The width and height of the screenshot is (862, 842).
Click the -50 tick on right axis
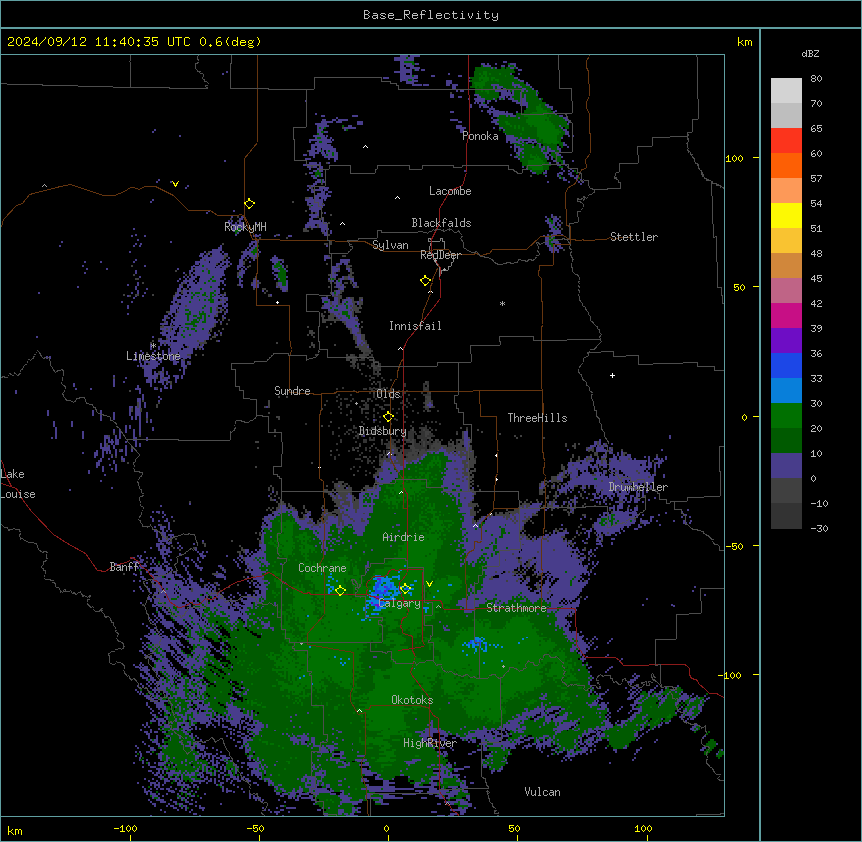click(734, 546)
